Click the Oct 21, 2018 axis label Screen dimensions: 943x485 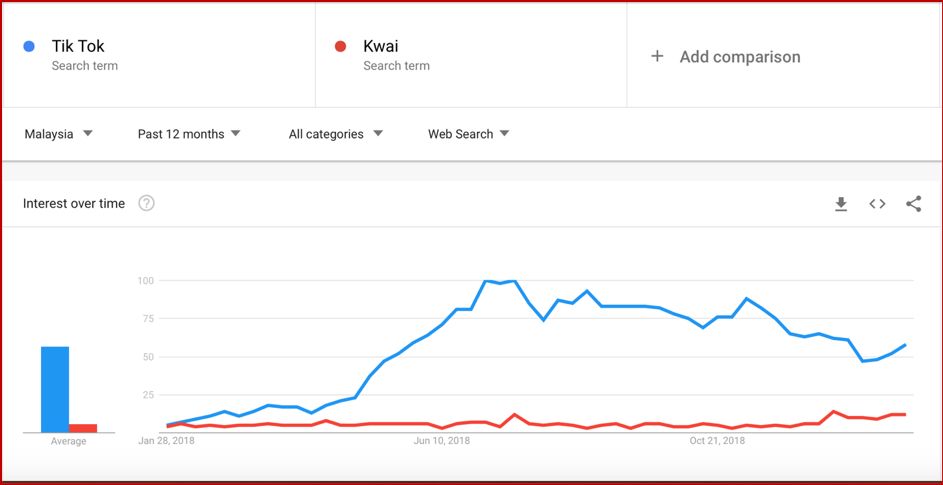(x=717, y=440)
